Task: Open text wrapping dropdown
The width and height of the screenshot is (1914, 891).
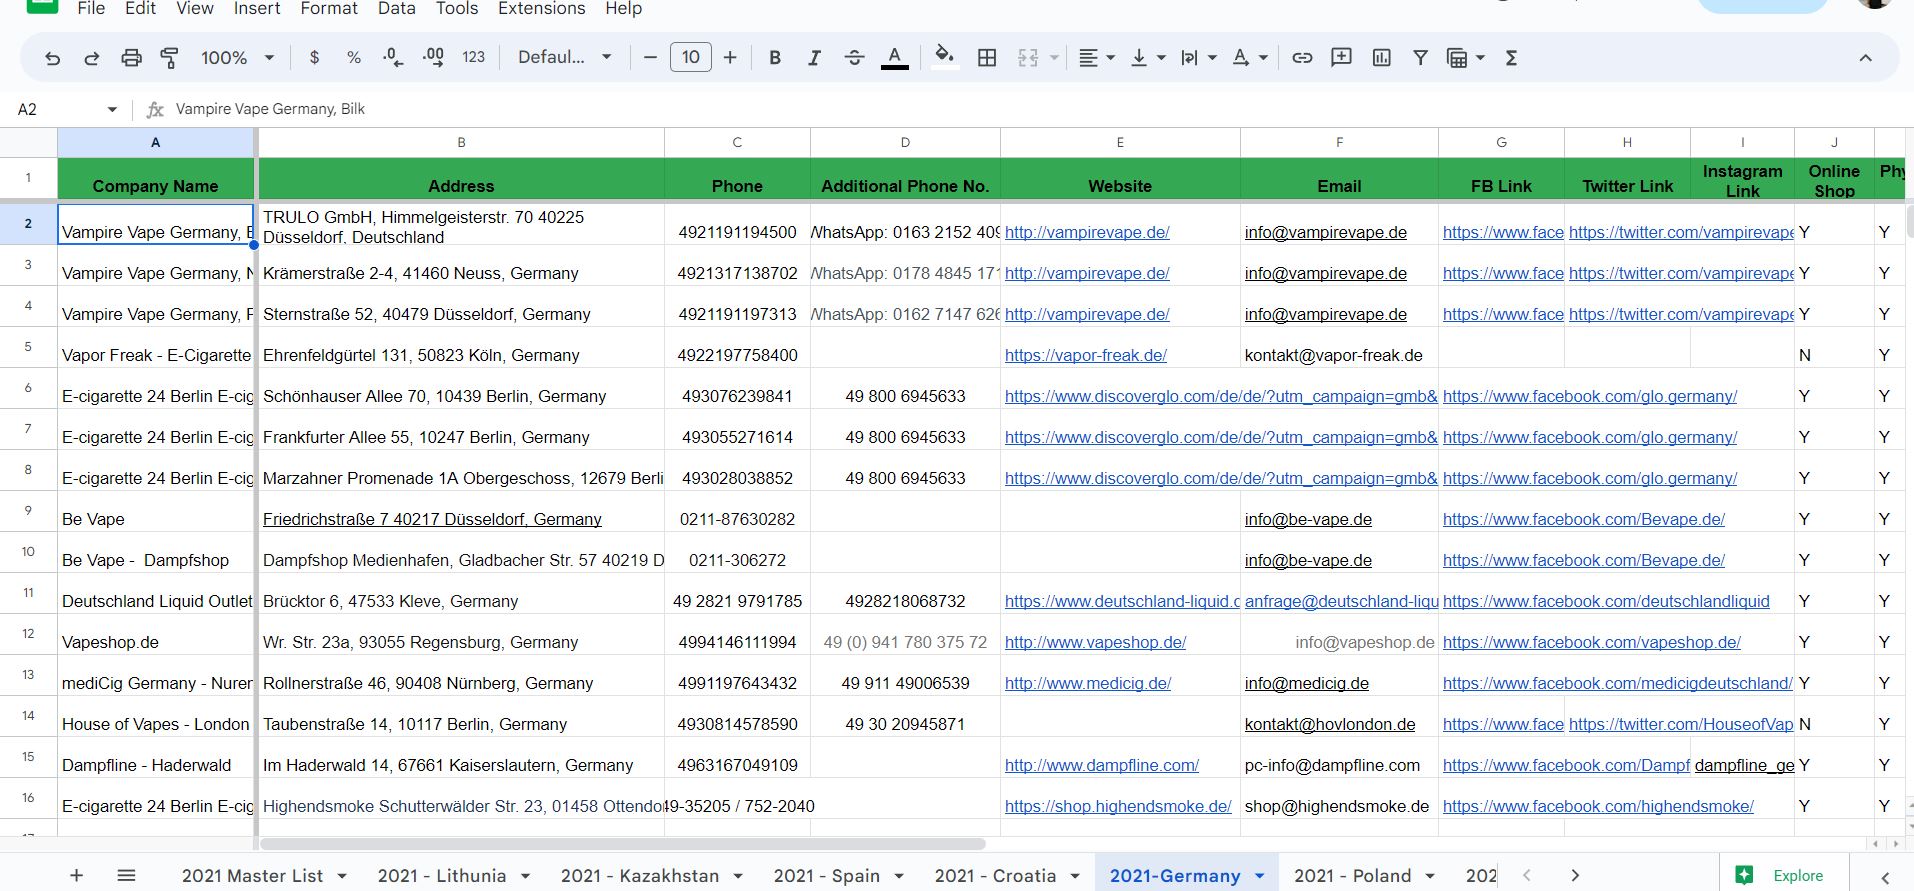Action: click(1198, 58)
